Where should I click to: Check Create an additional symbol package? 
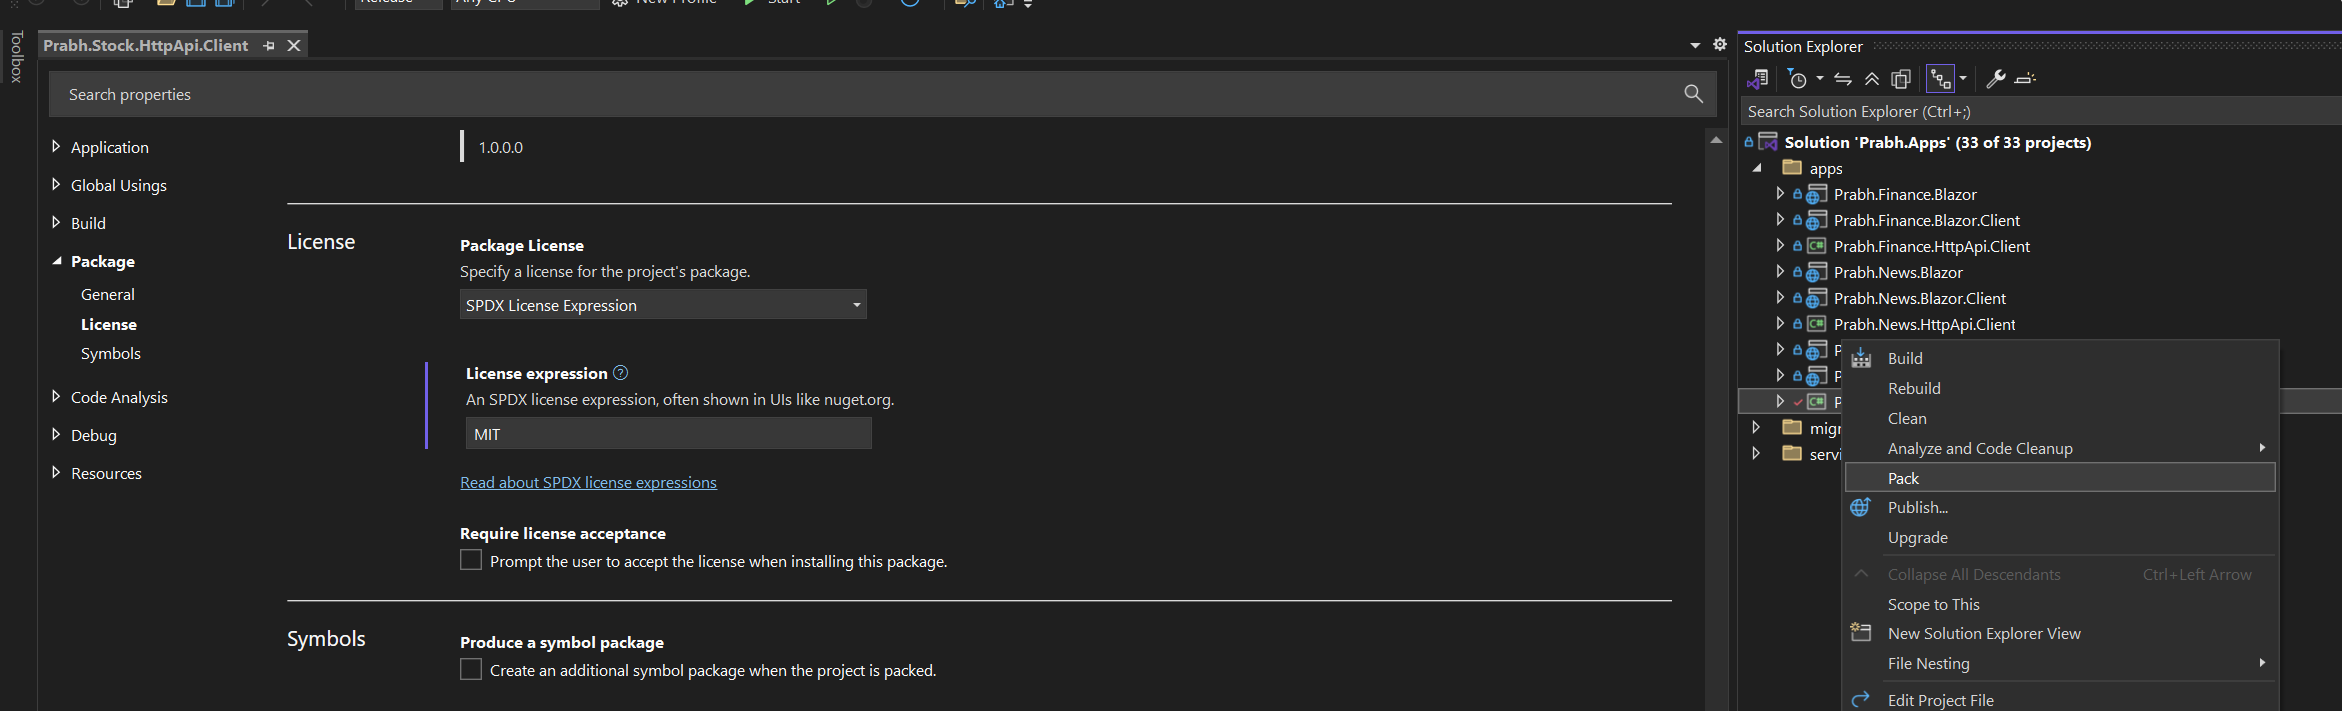pos(471,669)
